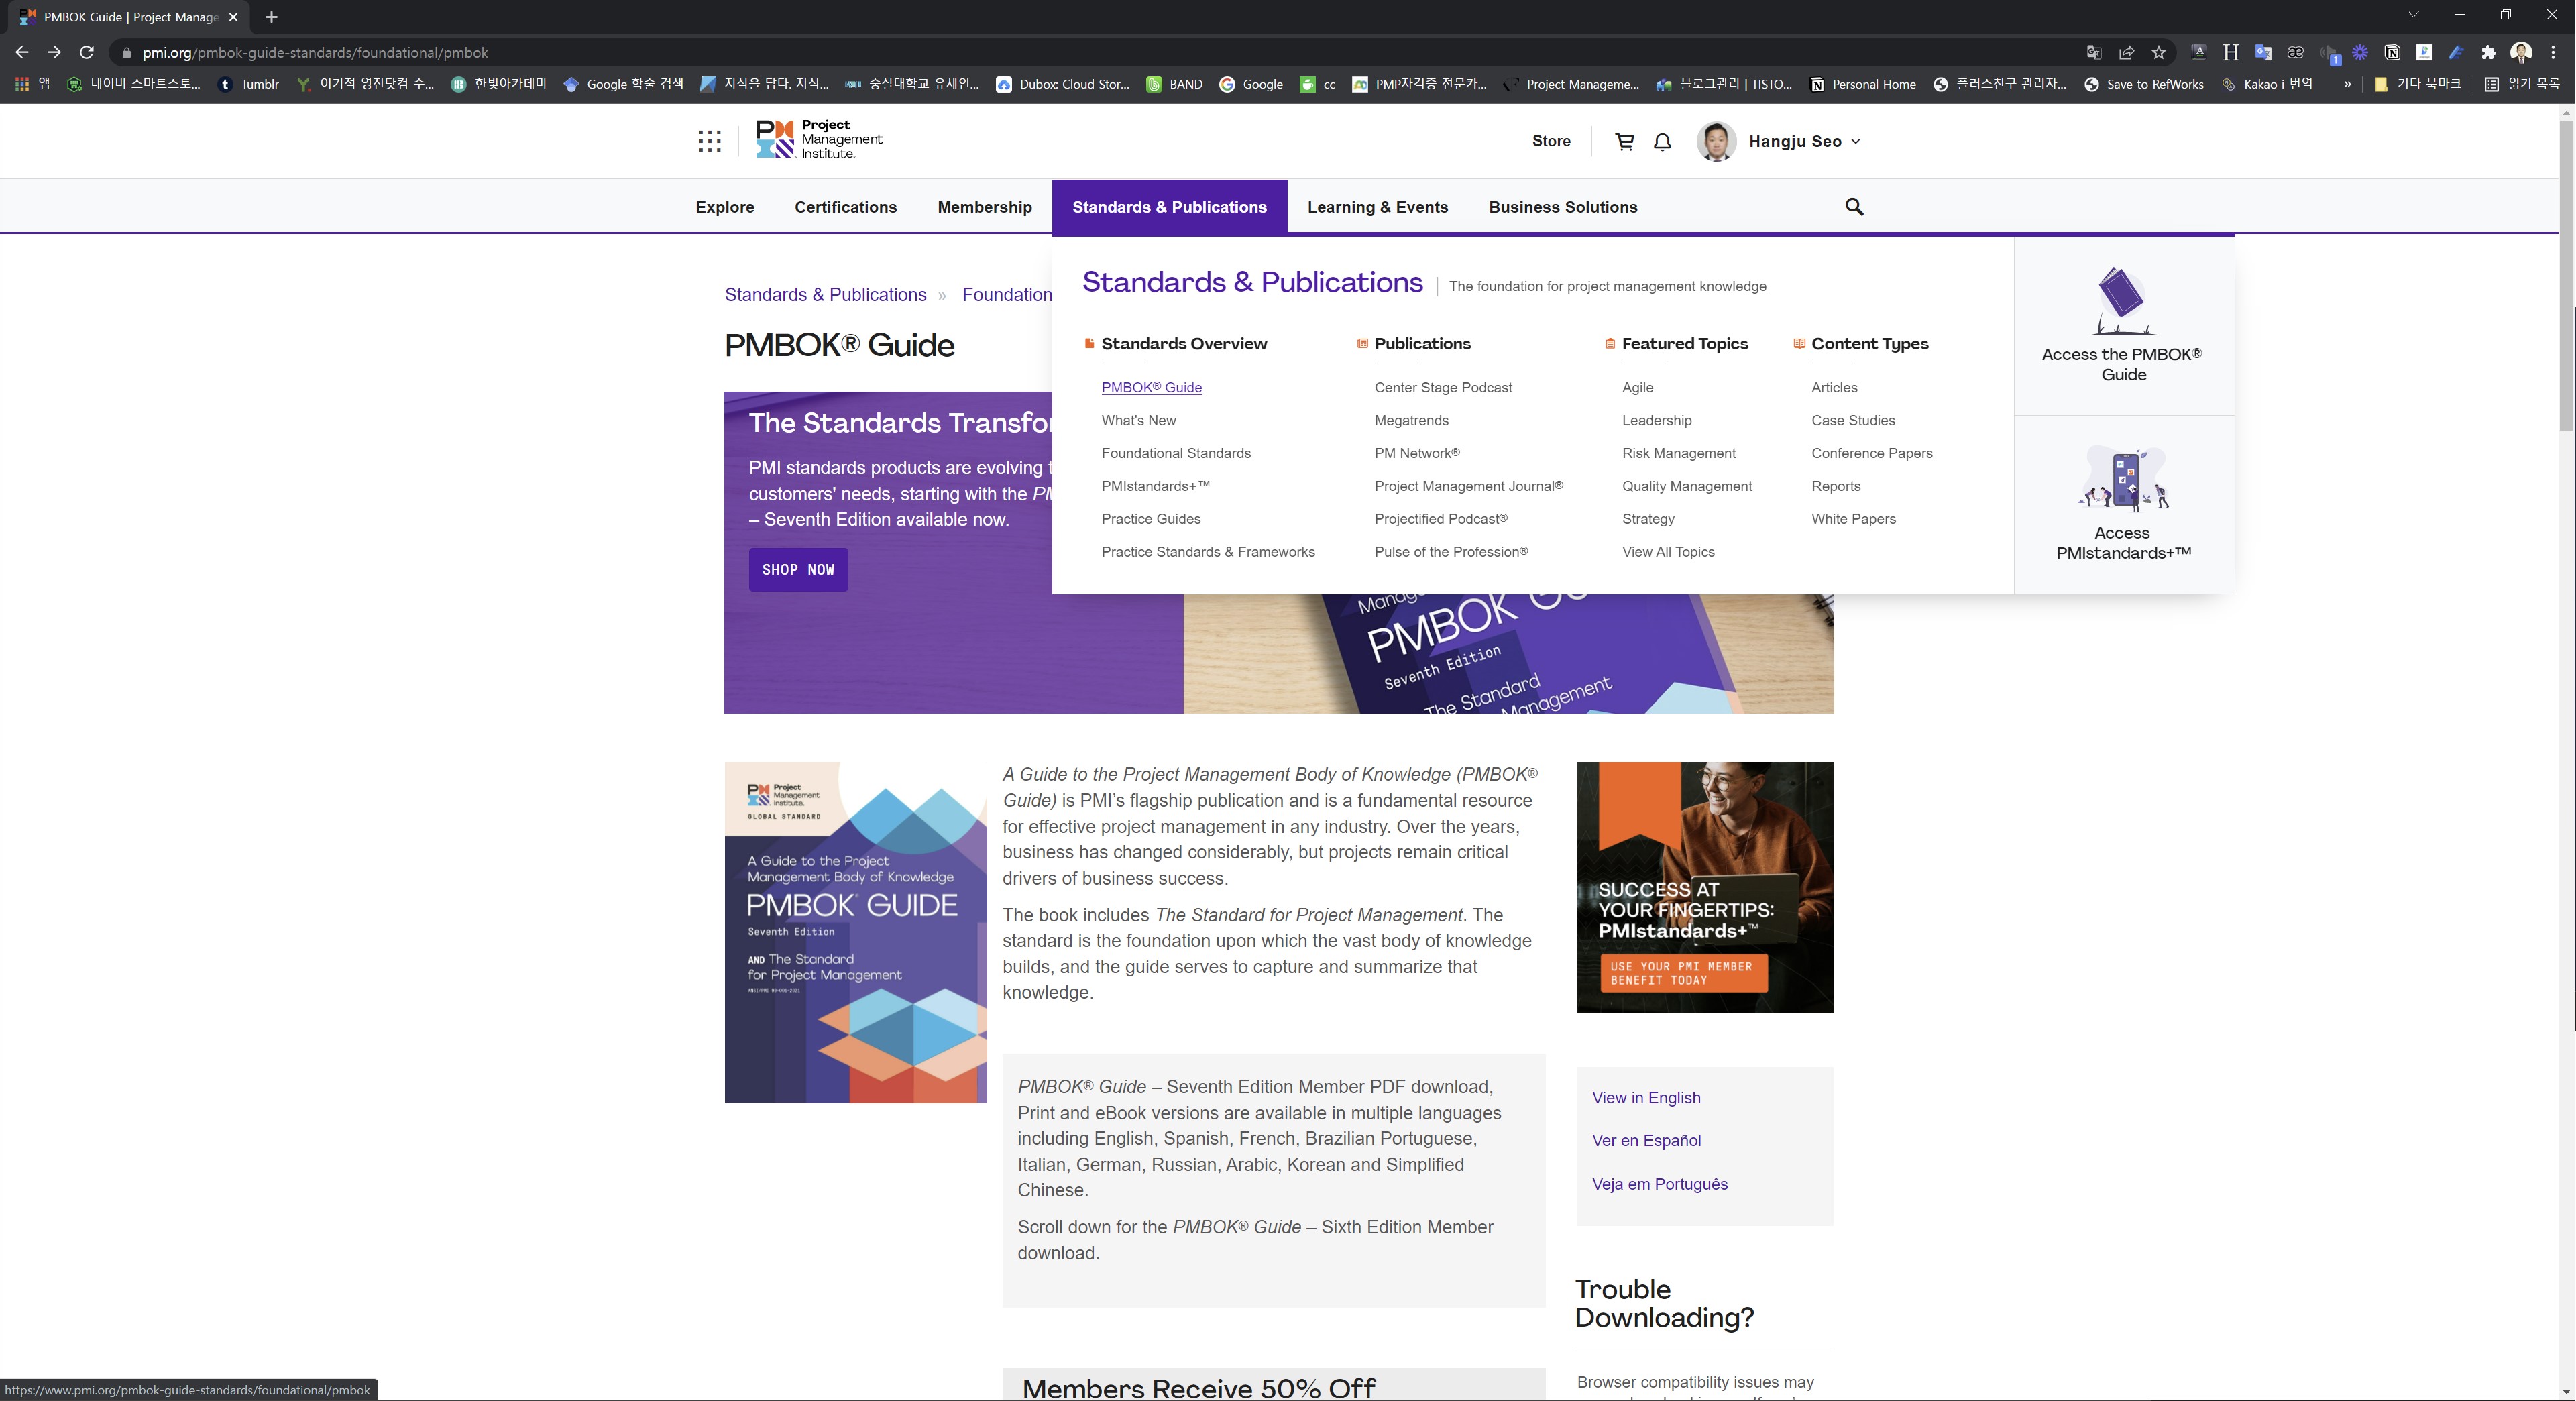Click the PMBOK Guide book cover thumbnail
The width and height of the screenshot is (2576, 1401).
(855, 932)
